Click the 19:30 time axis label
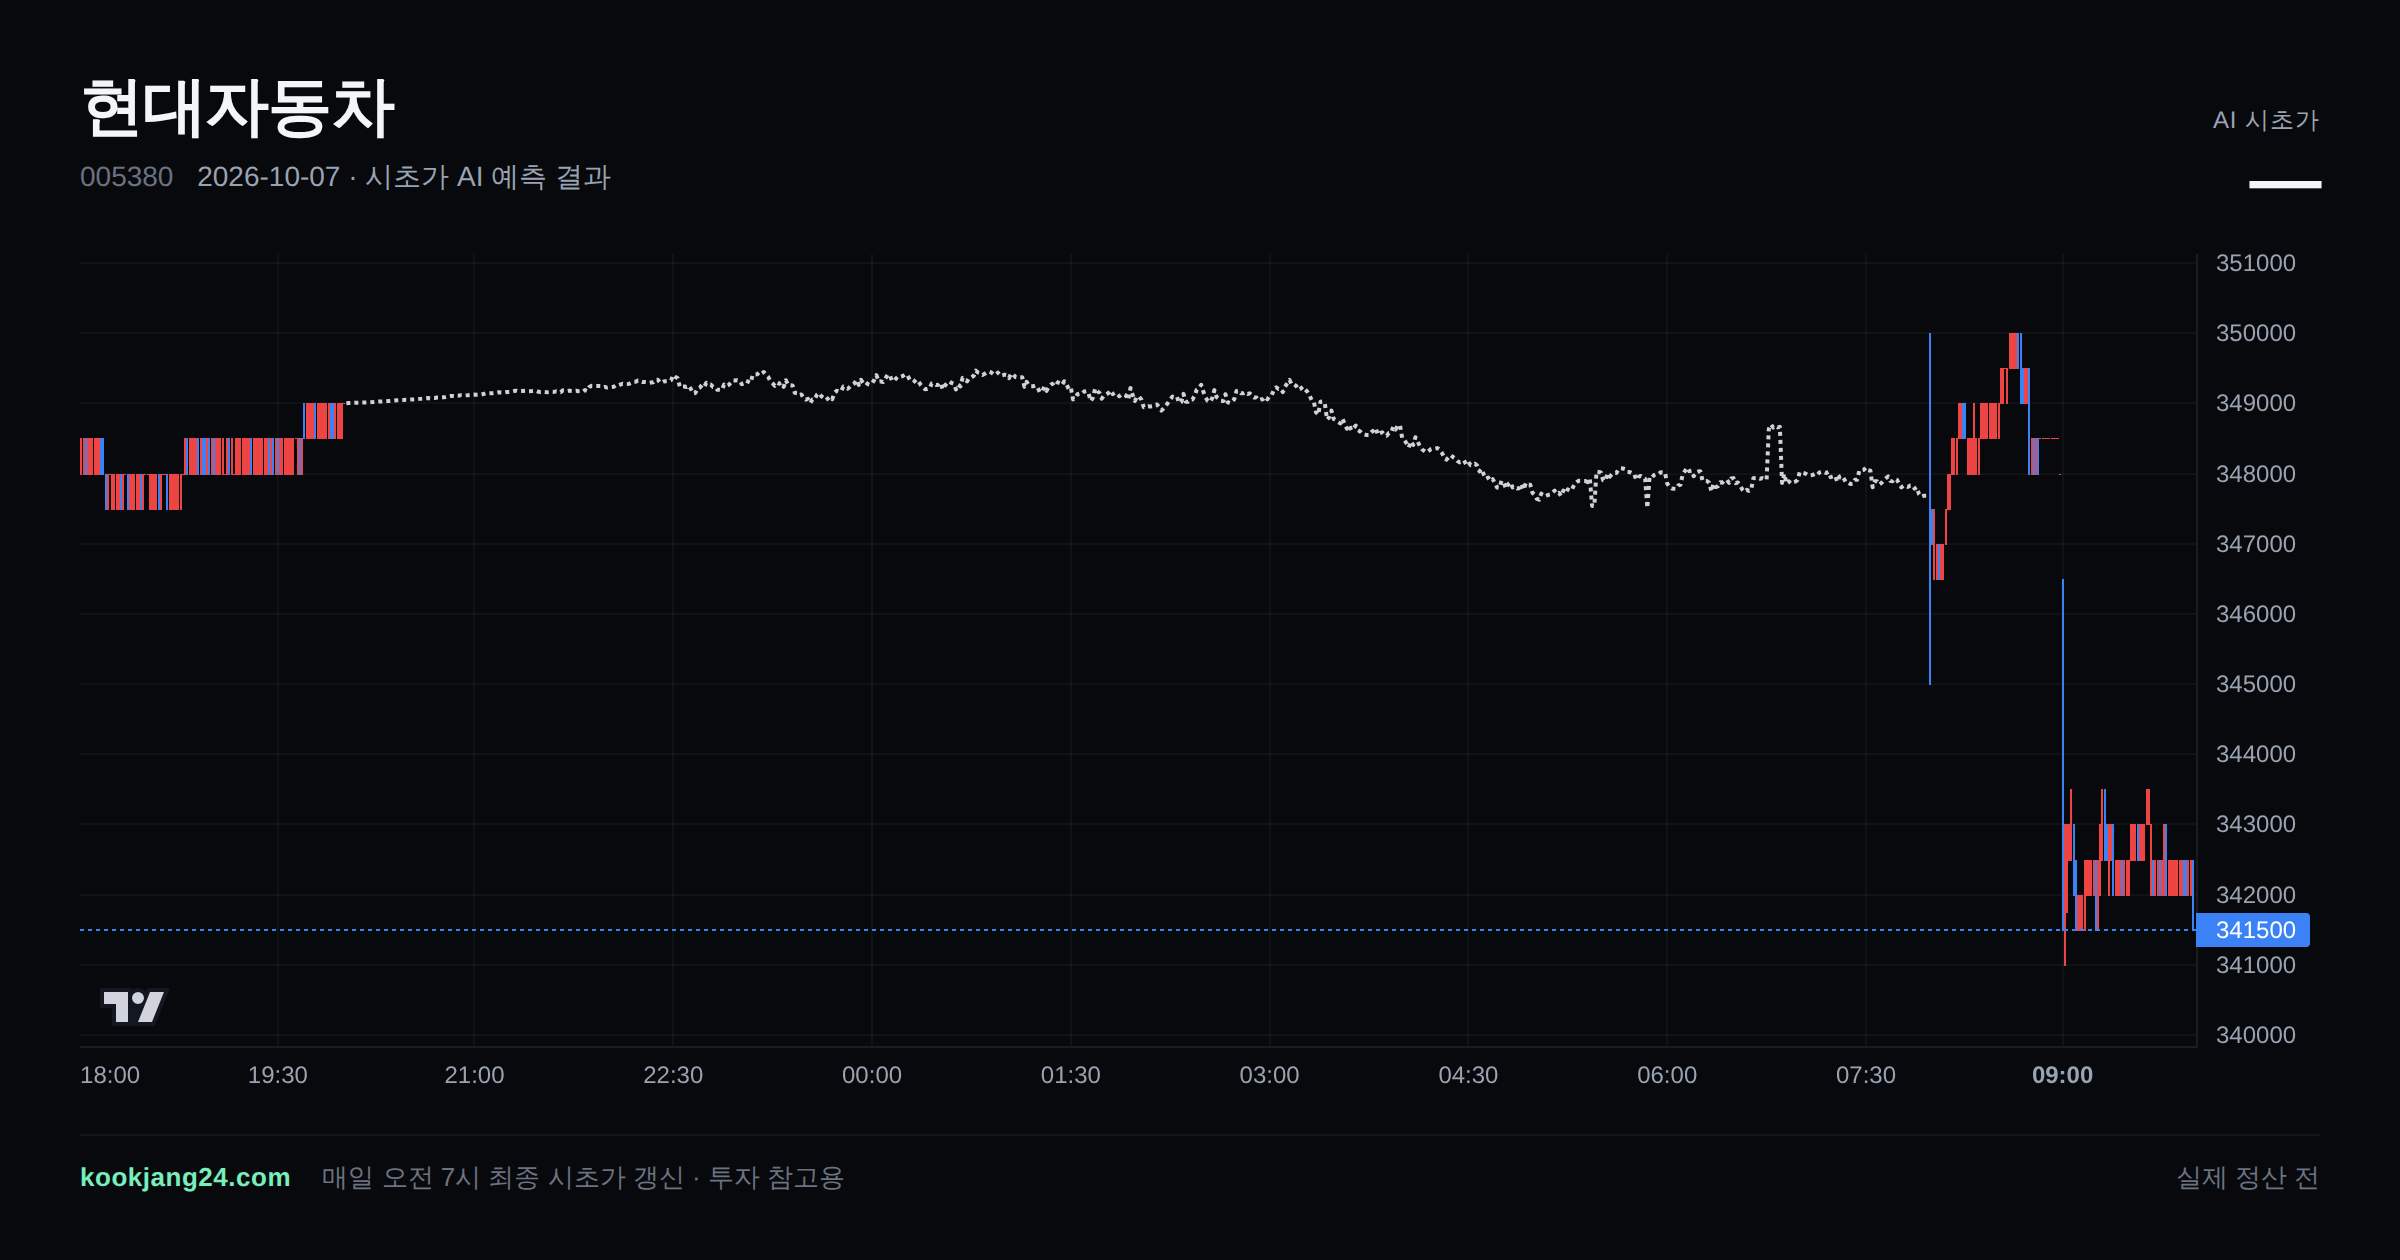The width and height of the screenshot is (2400, 1260). (278, 1075)
